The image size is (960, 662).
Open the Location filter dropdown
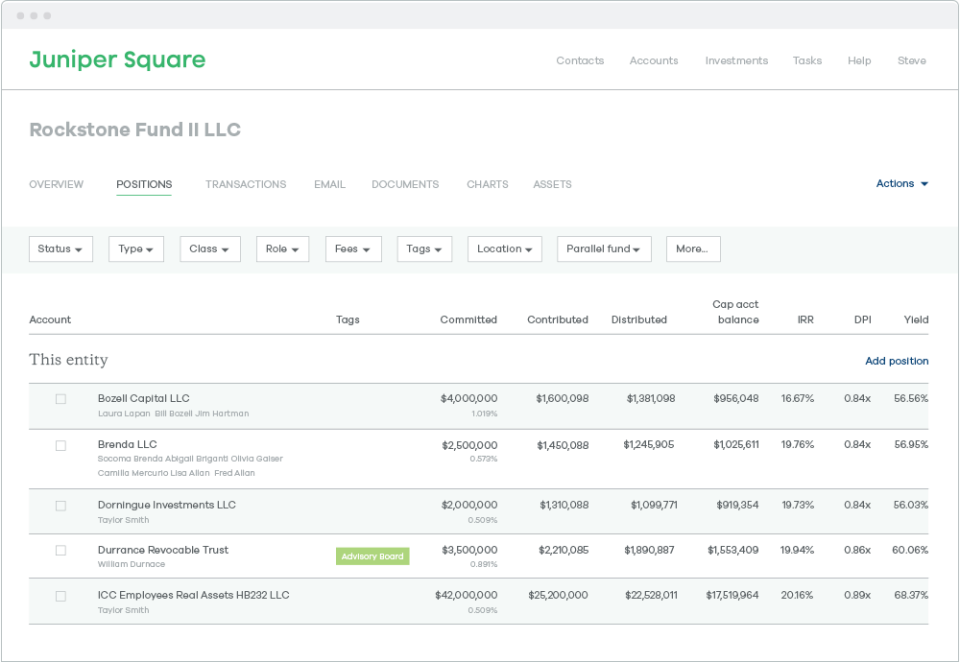[504, 249]
